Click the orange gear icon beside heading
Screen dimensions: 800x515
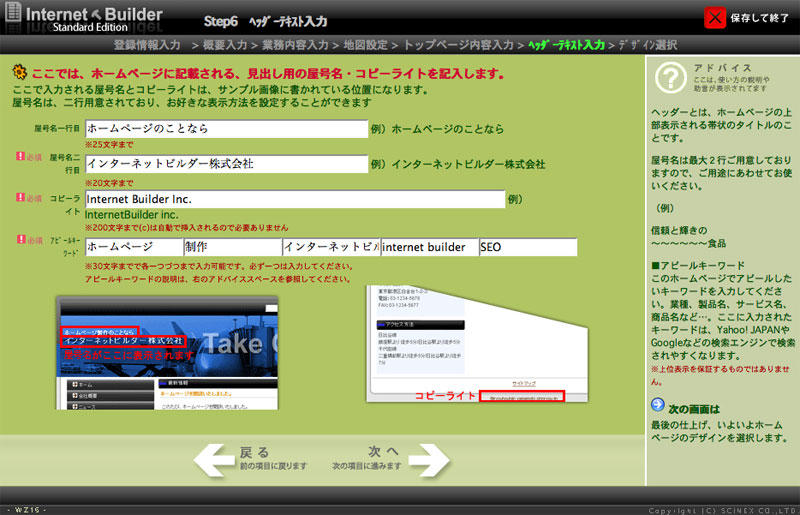pos(19,72)
